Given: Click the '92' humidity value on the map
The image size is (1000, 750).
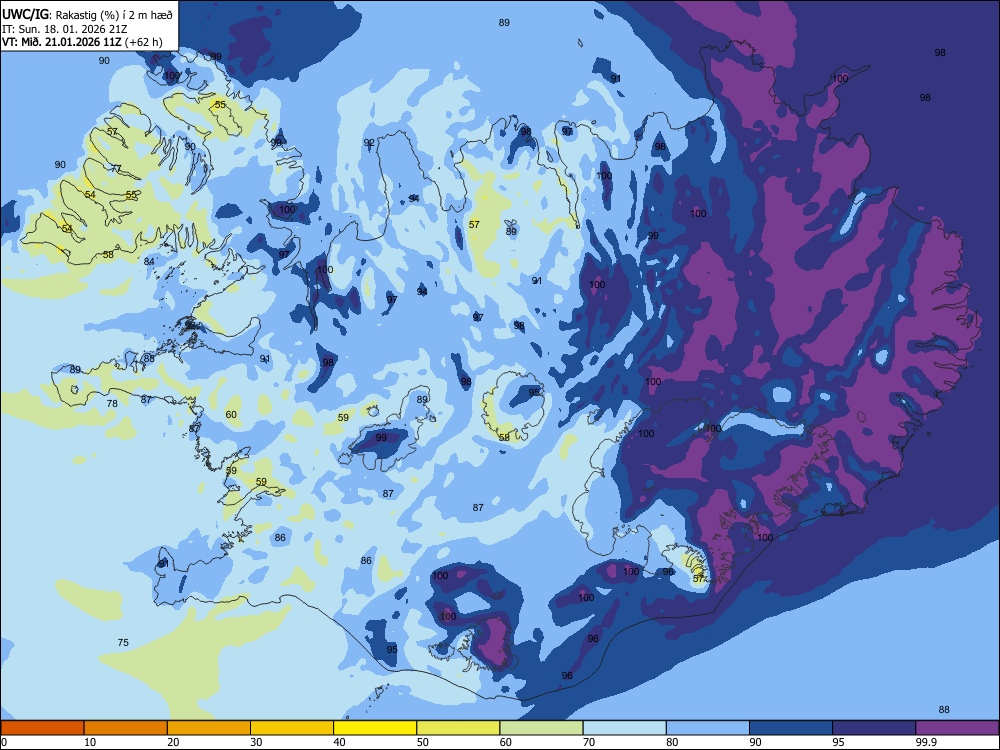Looking at the screenshot, I should [x=369, y=142].
